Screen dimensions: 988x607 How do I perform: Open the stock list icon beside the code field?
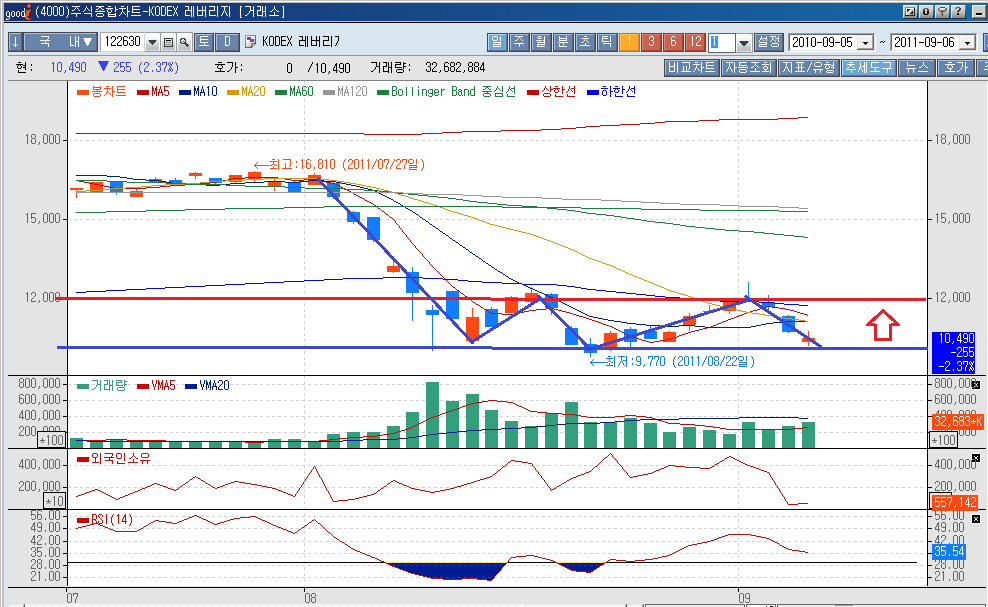coord(168,42)
